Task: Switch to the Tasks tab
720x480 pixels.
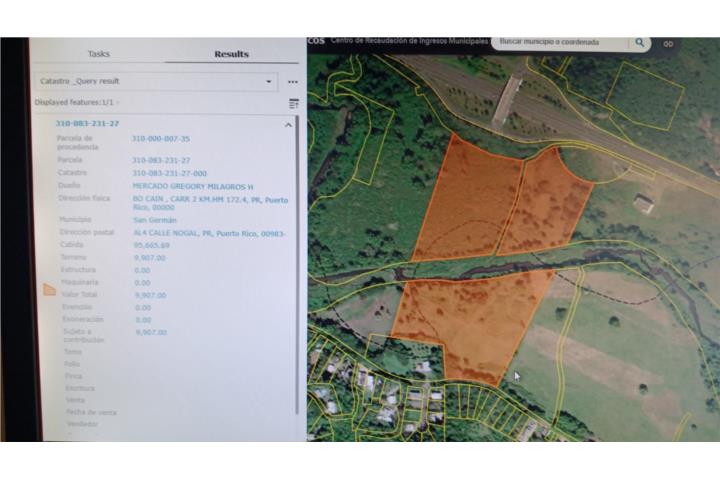Action: coord(98,54)
